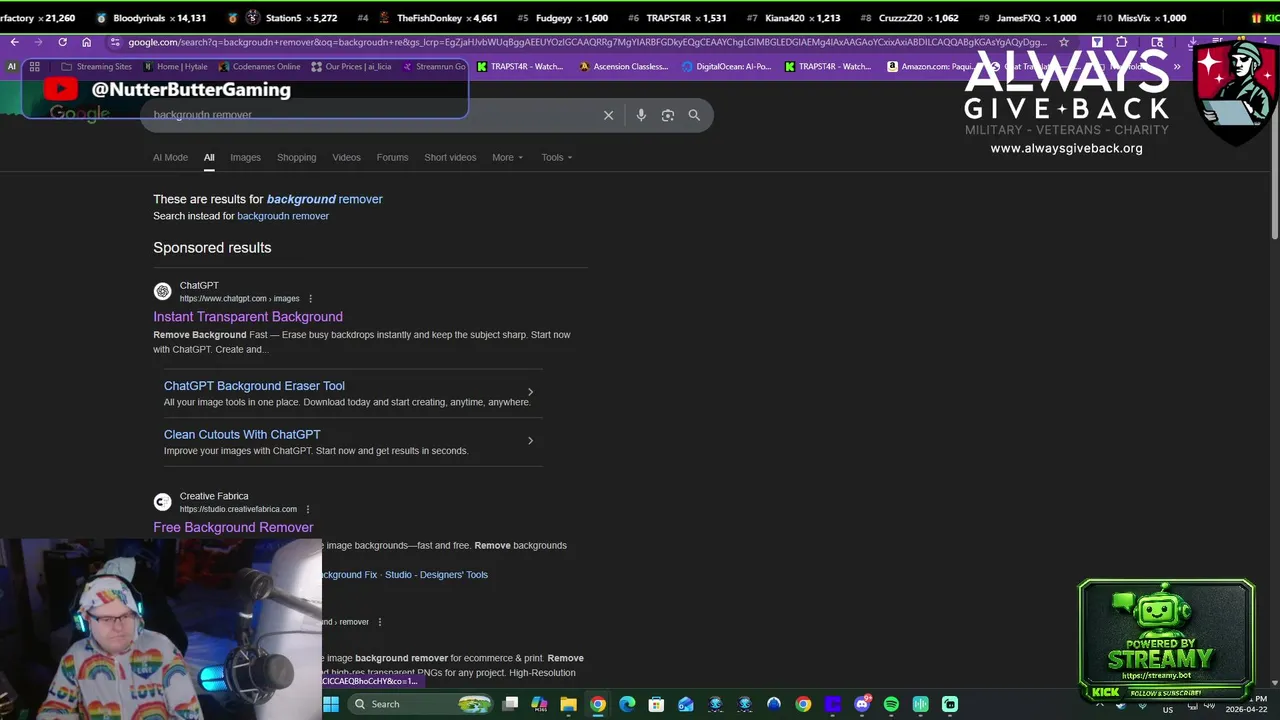
Task: Click the Windows taskbar Search box
Action: pos(421,704)
